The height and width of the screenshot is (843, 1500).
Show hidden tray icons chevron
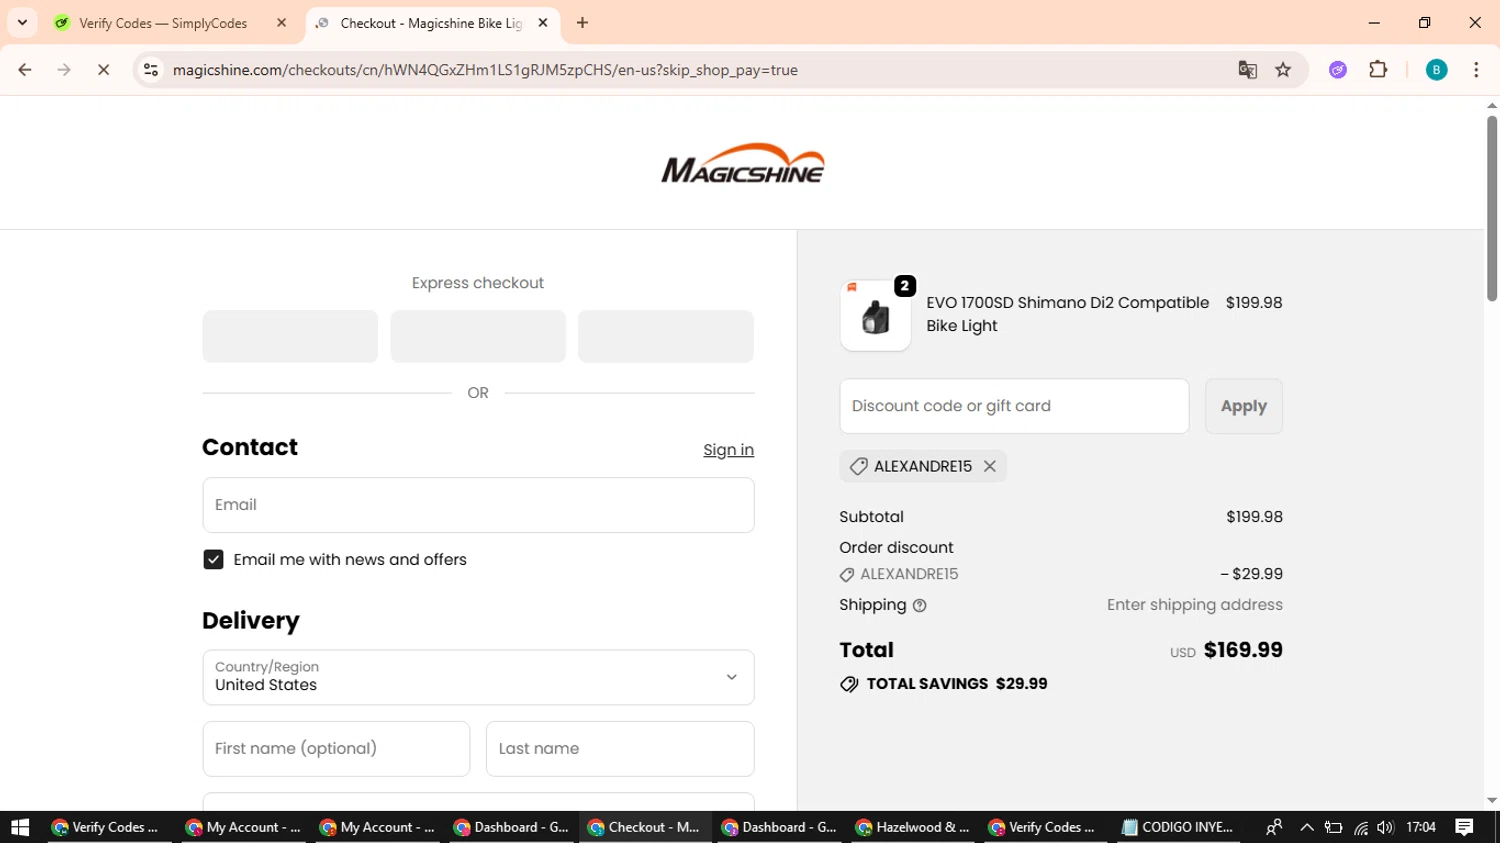[x=1306, y=827]
